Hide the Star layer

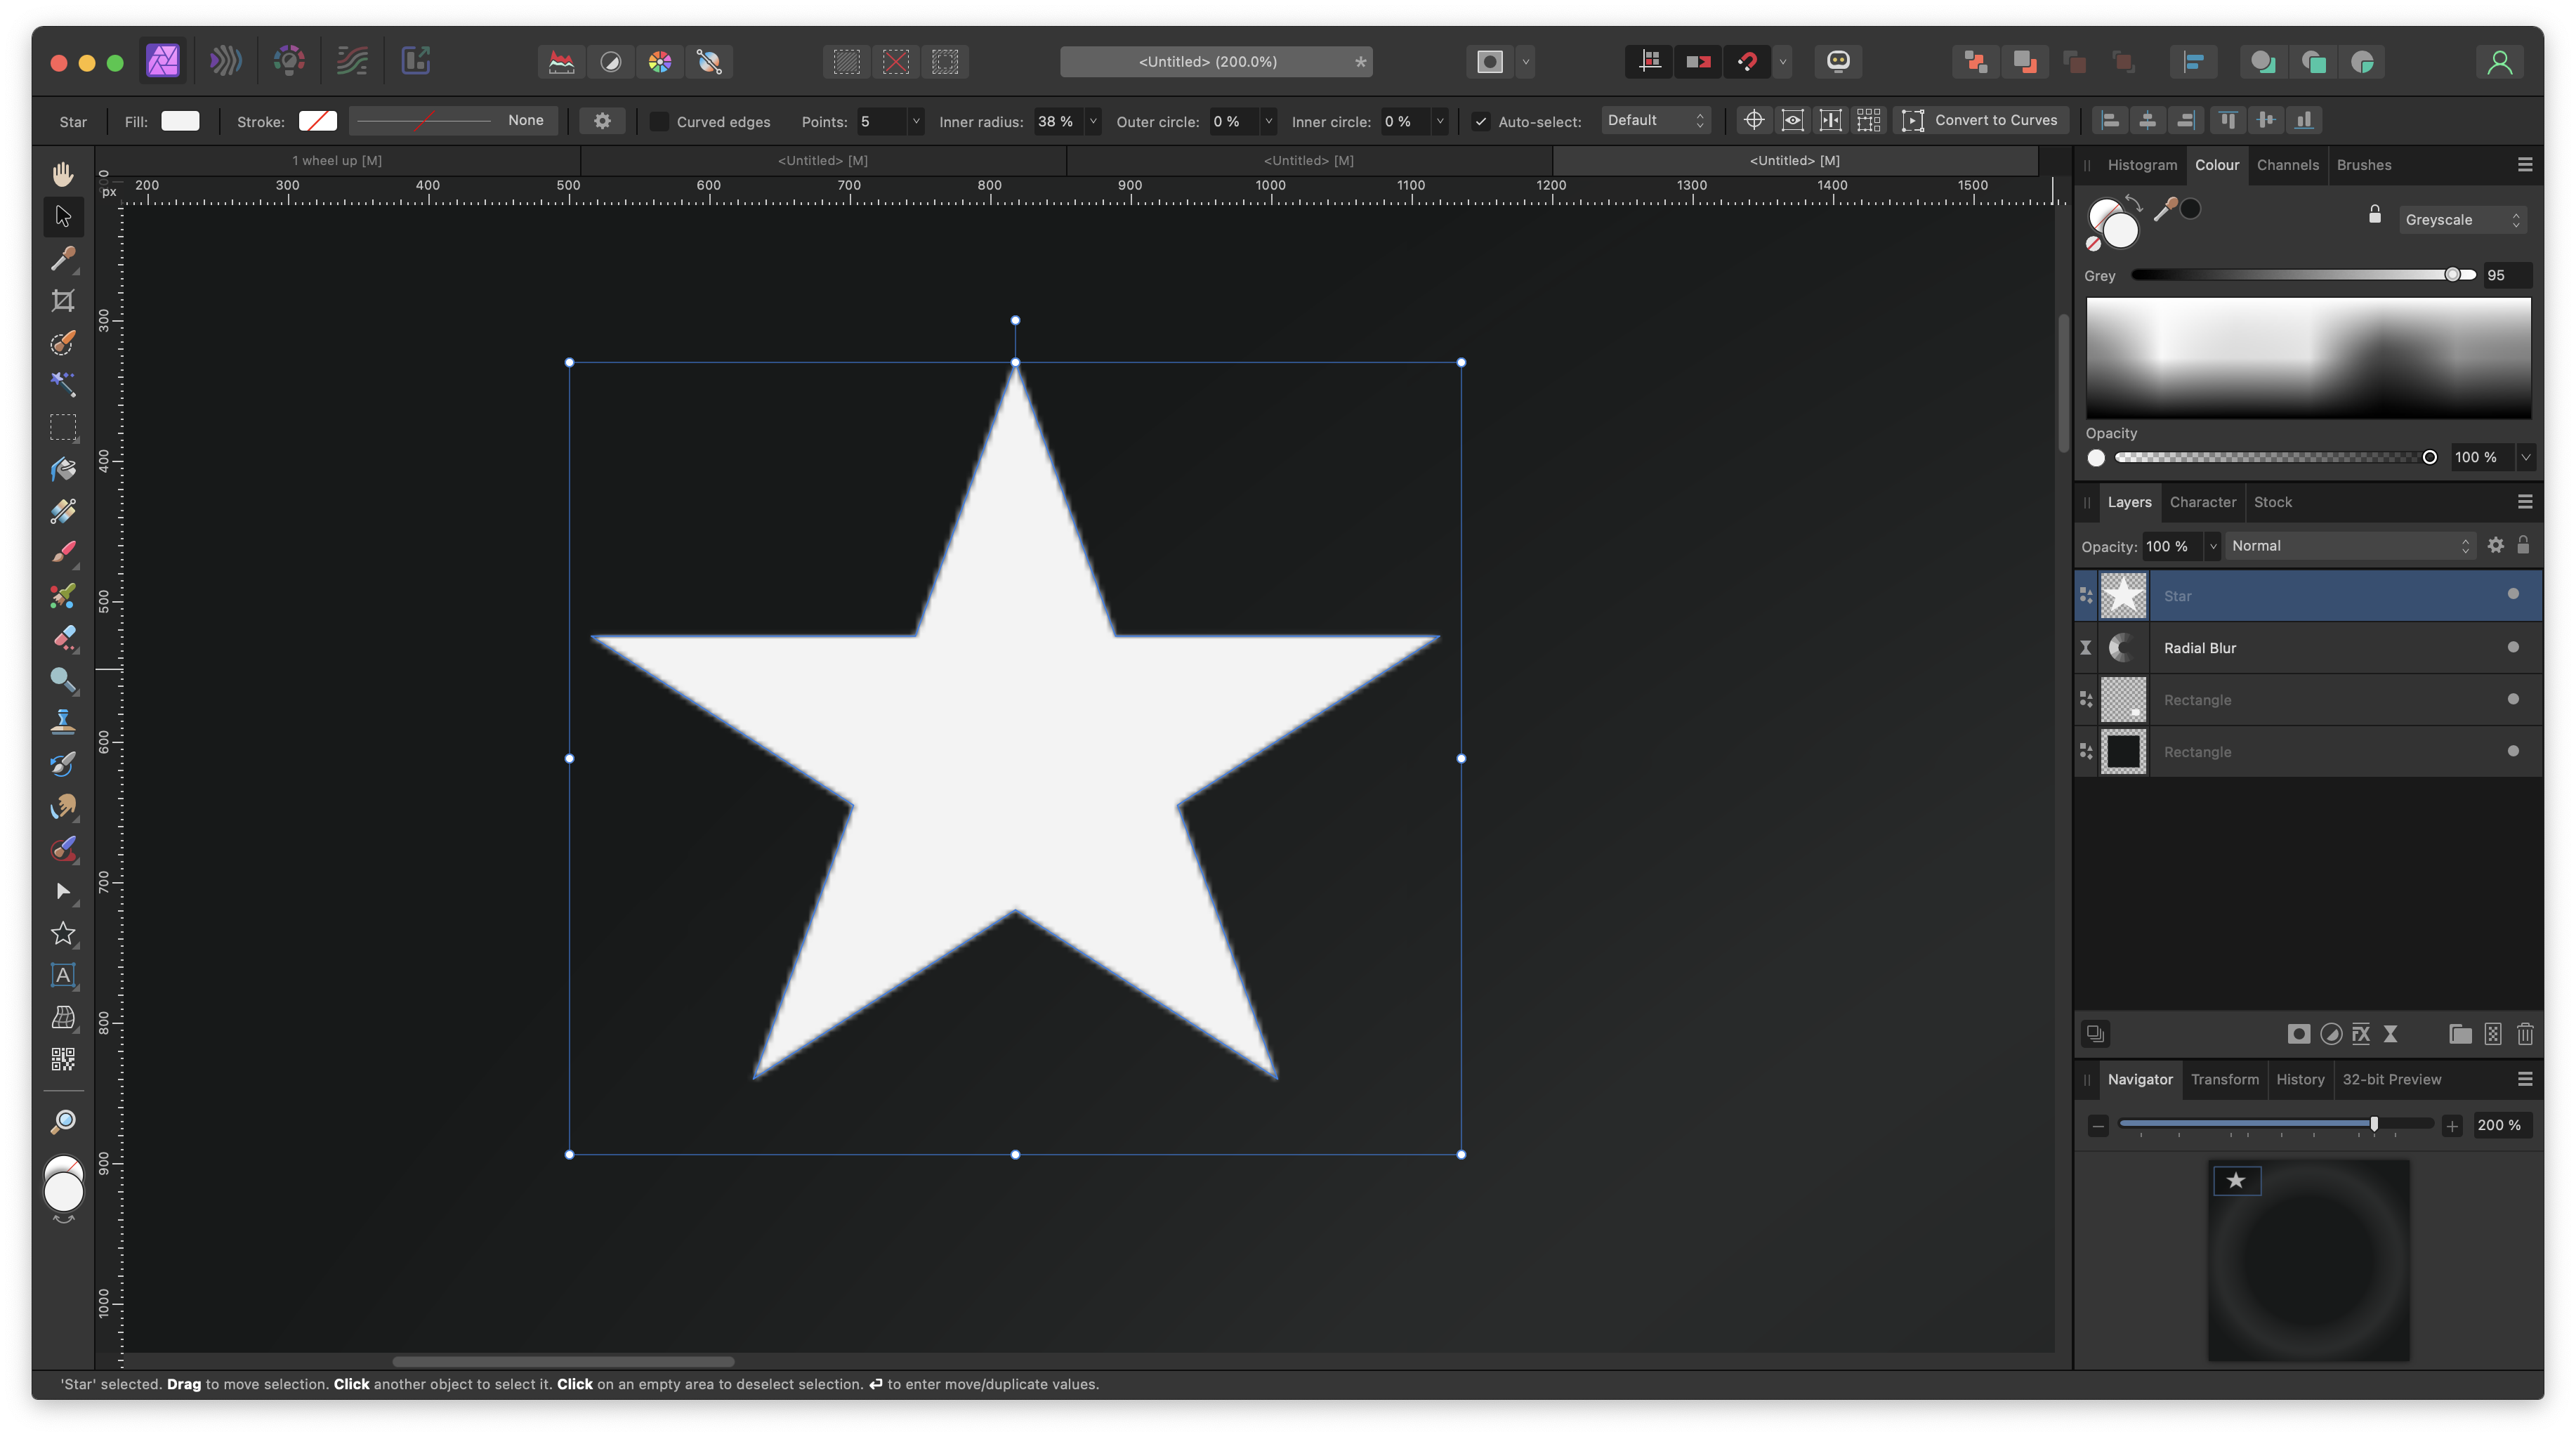coord(2513,594)
